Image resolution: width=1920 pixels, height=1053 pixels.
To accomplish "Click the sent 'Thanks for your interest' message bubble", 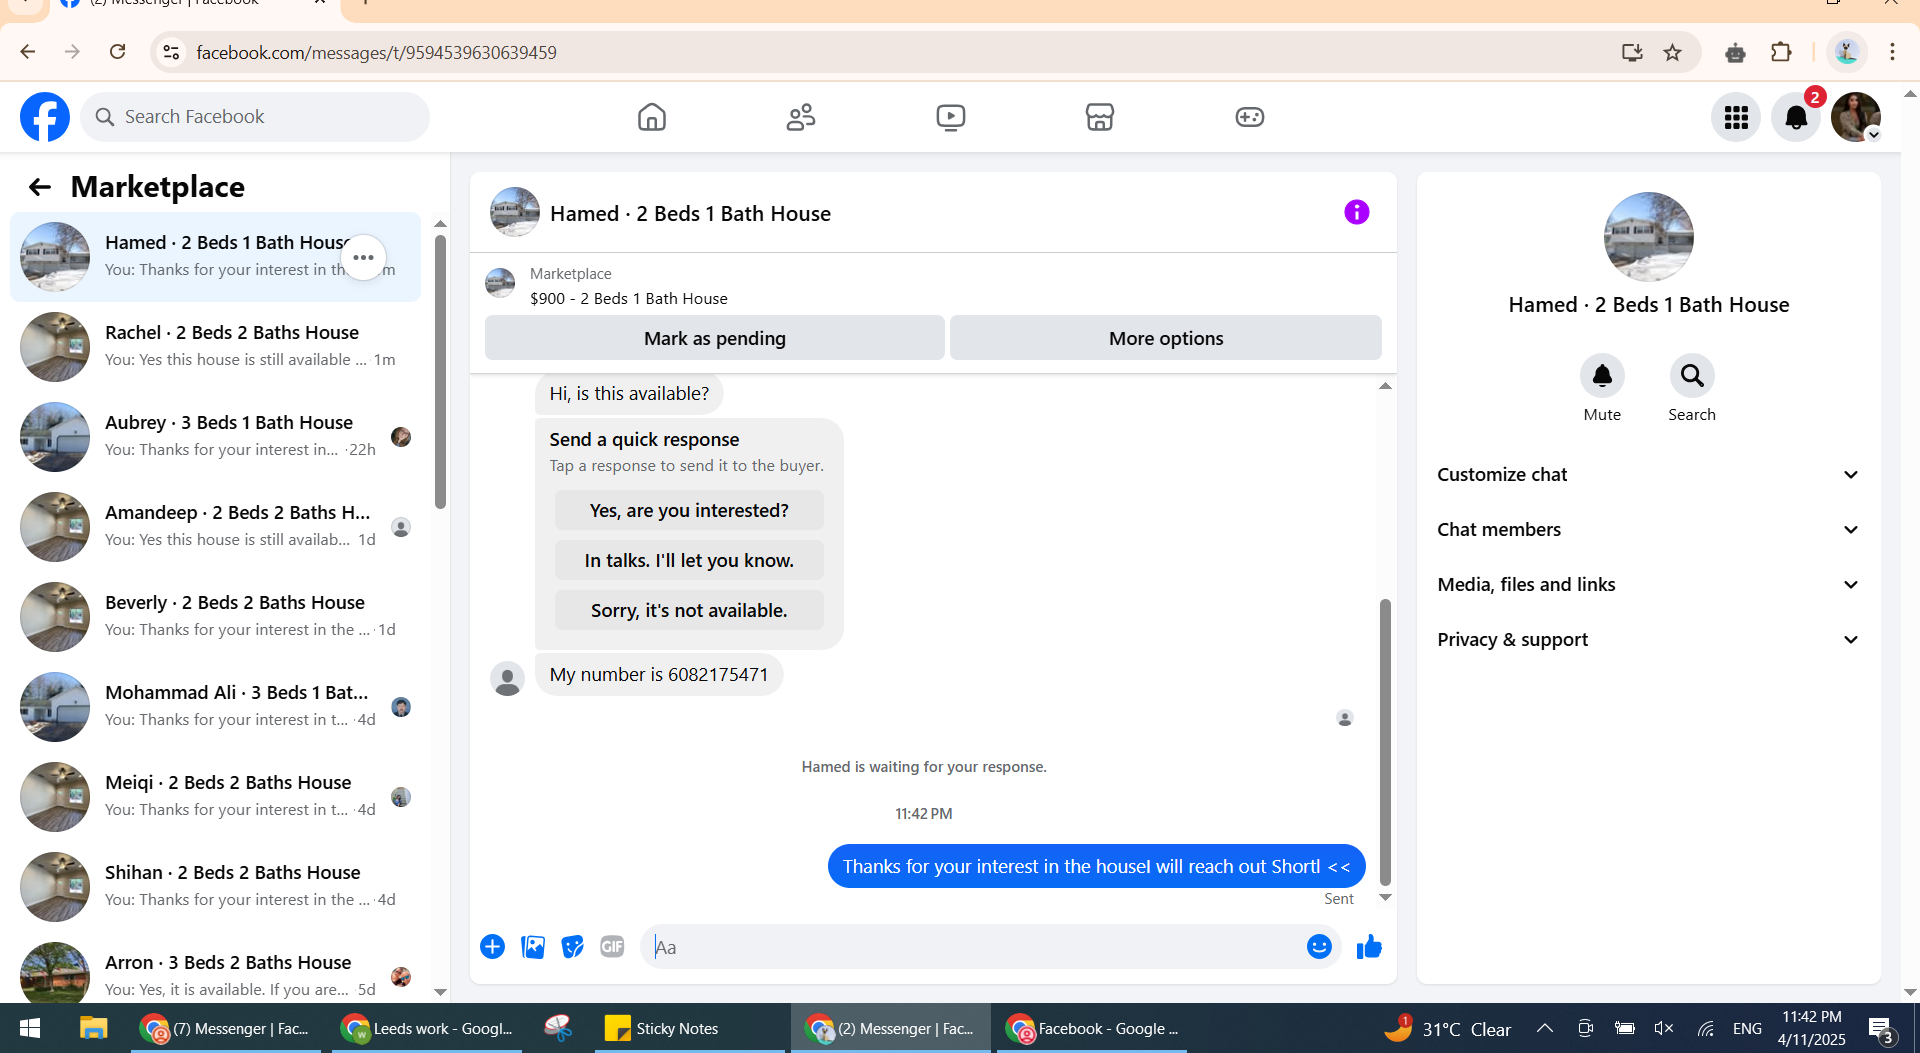I will coord(1096,866).
